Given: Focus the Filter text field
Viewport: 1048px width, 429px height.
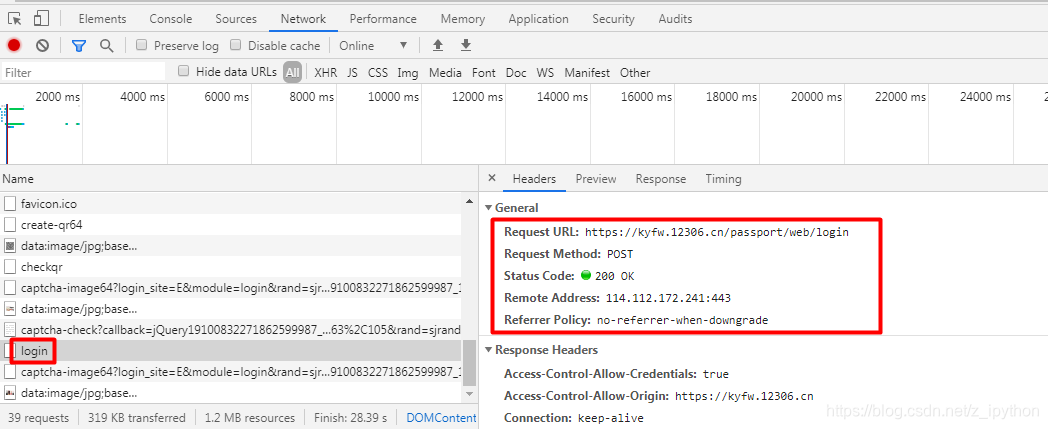Looking at the screenshot, I should point(83,72).
